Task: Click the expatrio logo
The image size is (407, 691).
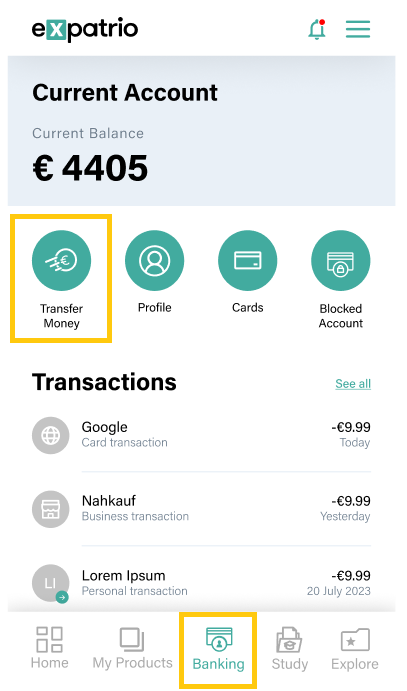Action: point(85,30)
